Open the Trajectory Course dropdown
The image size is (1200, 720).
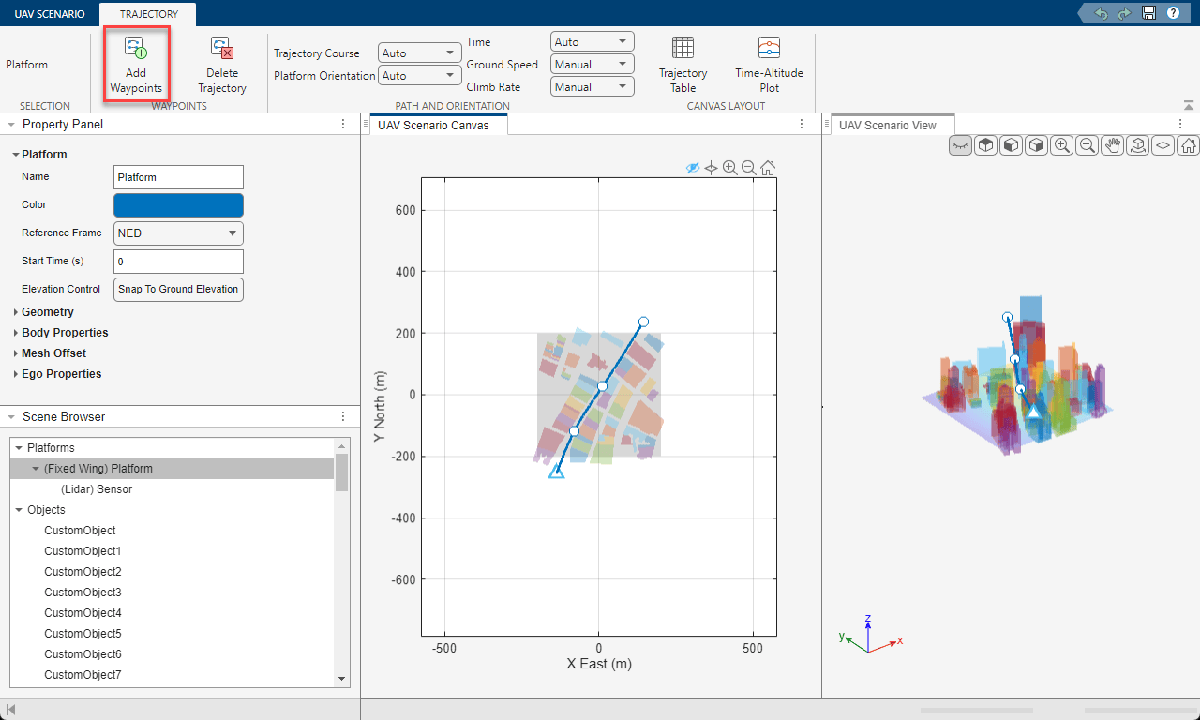pos(418,53)
